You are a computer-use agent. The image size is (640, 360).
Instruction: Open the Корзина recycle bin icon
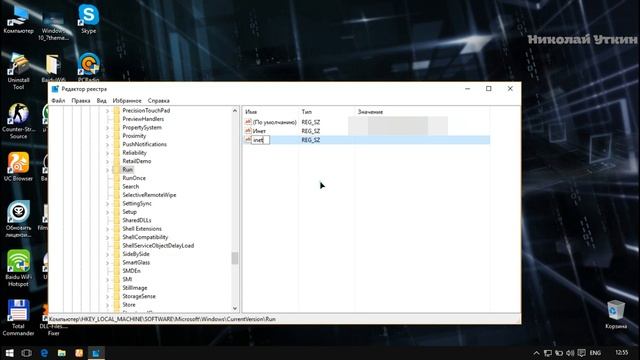coord(616,314)
